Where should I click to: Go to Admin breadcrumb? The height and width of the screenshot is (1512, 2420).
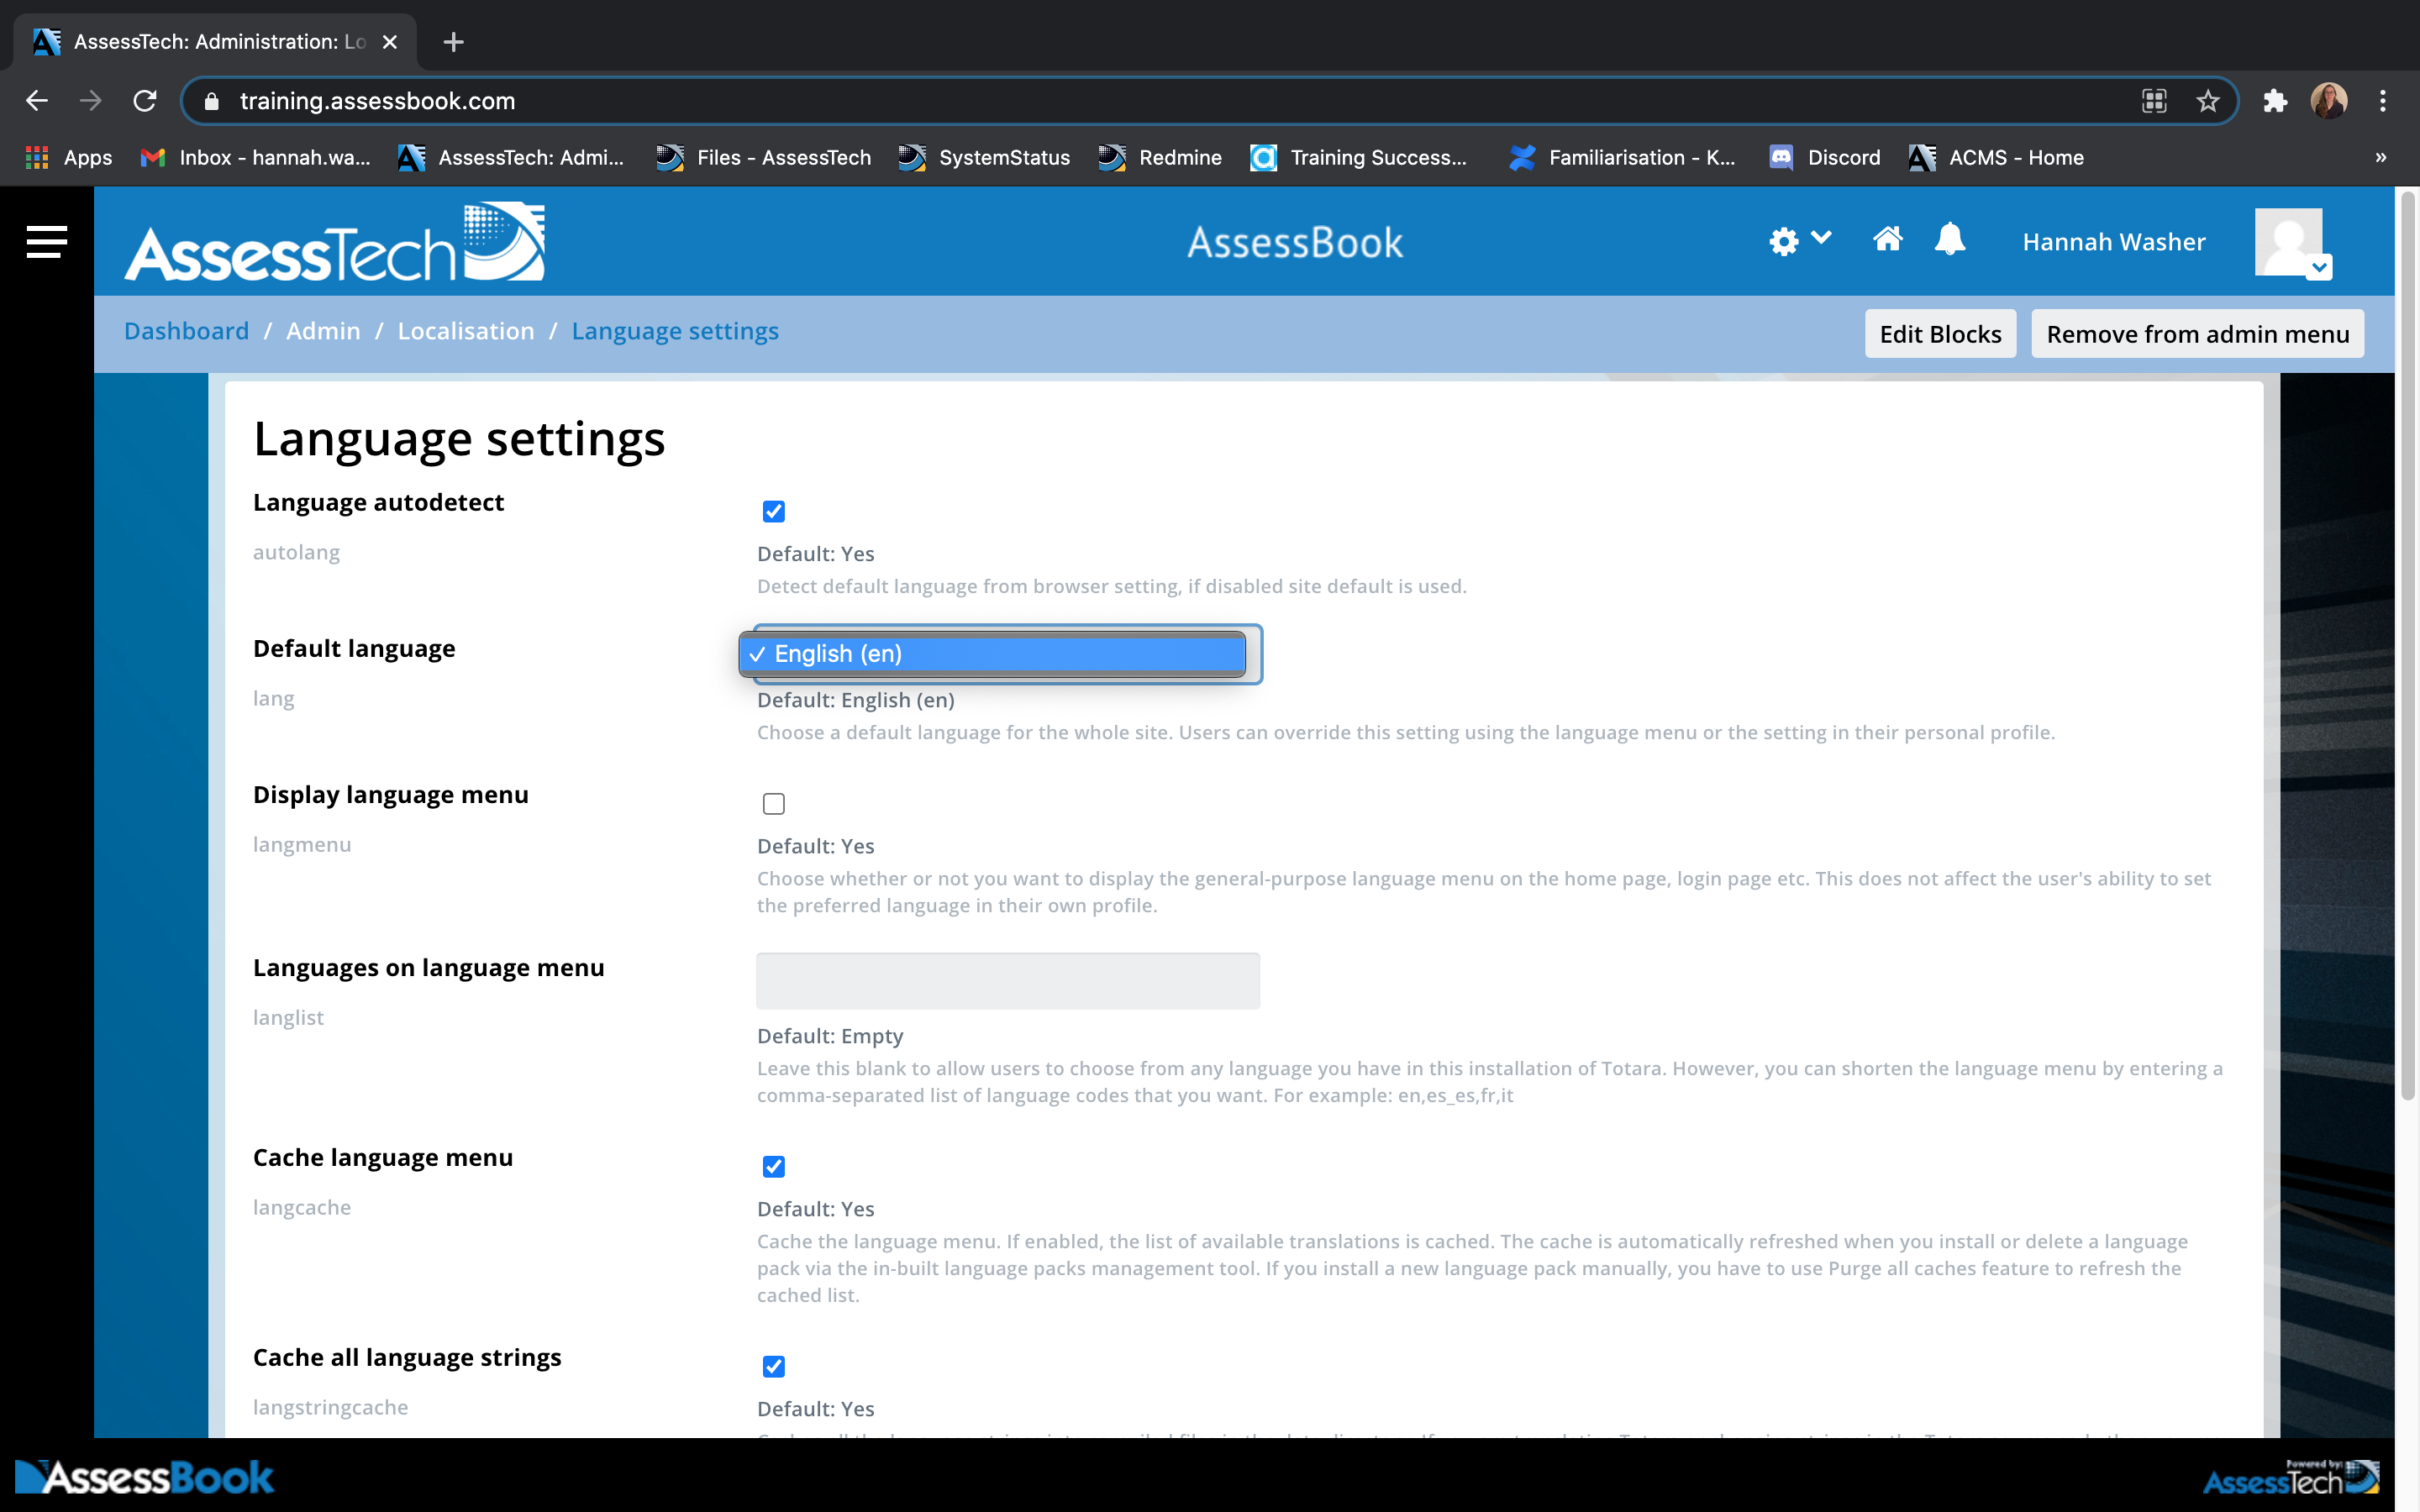(x=323, y=331)
